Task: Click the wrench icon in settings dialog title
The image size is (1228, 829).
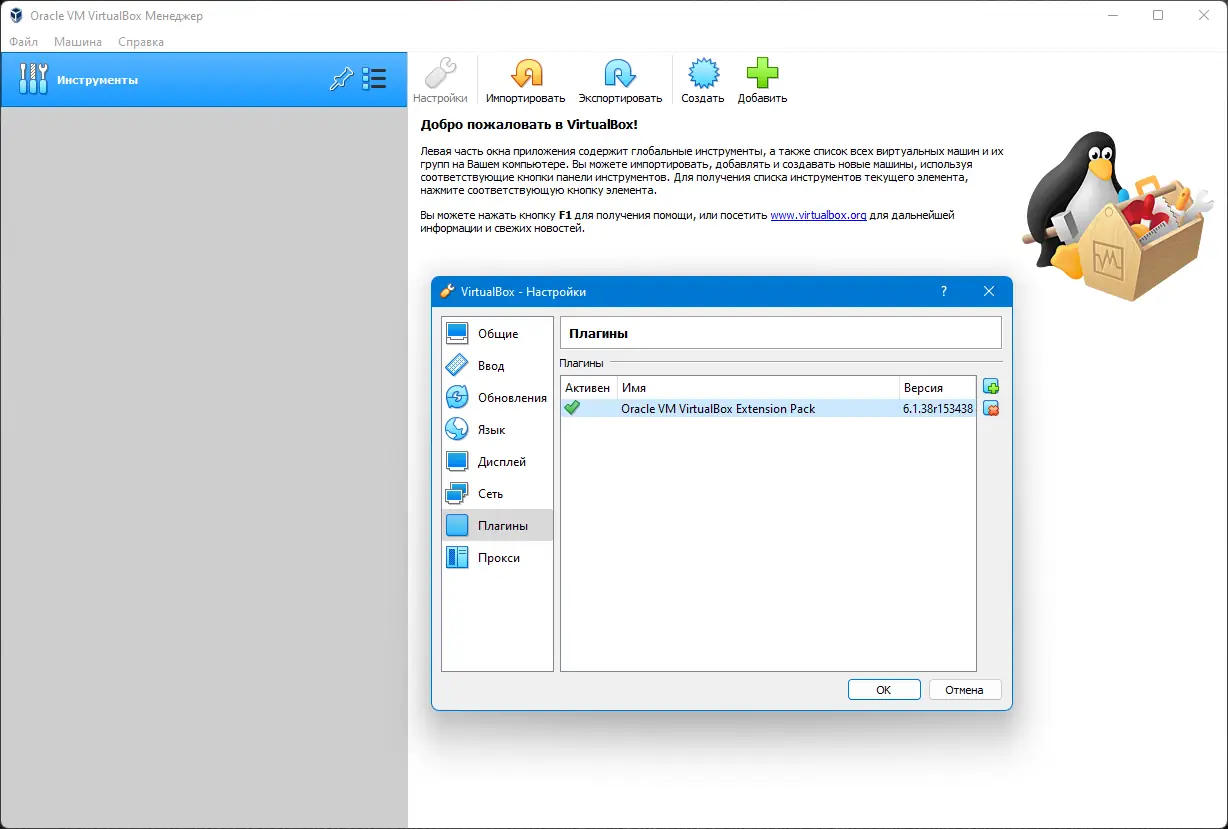Action: click(448, 291)
